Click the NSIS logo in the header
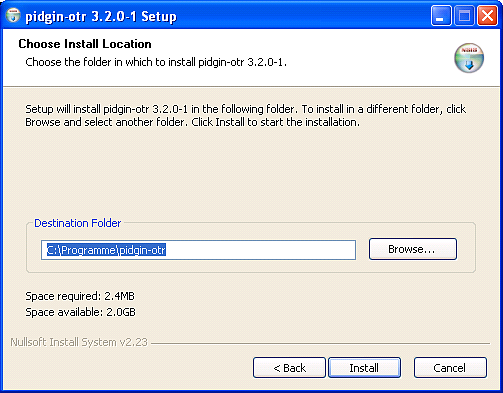Screen dimensions: 503x393 point(469,58)
